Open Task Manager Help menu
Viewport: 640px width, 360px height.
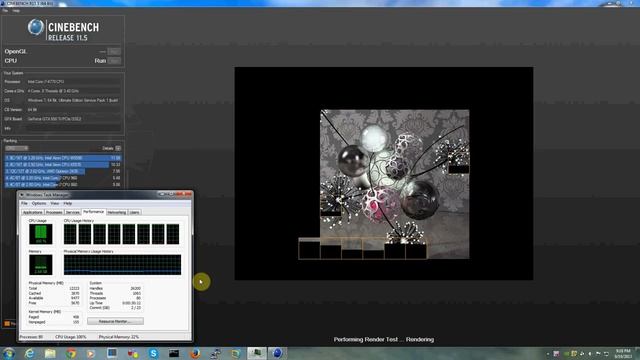click(x=68, y=203)
